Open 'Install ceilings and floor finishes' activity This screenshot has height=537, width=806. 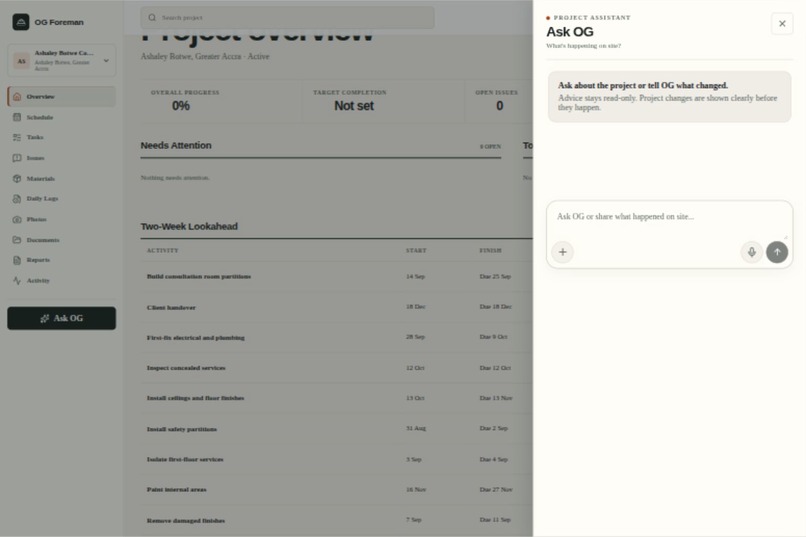pyautogui.click(x=195, y=398)
